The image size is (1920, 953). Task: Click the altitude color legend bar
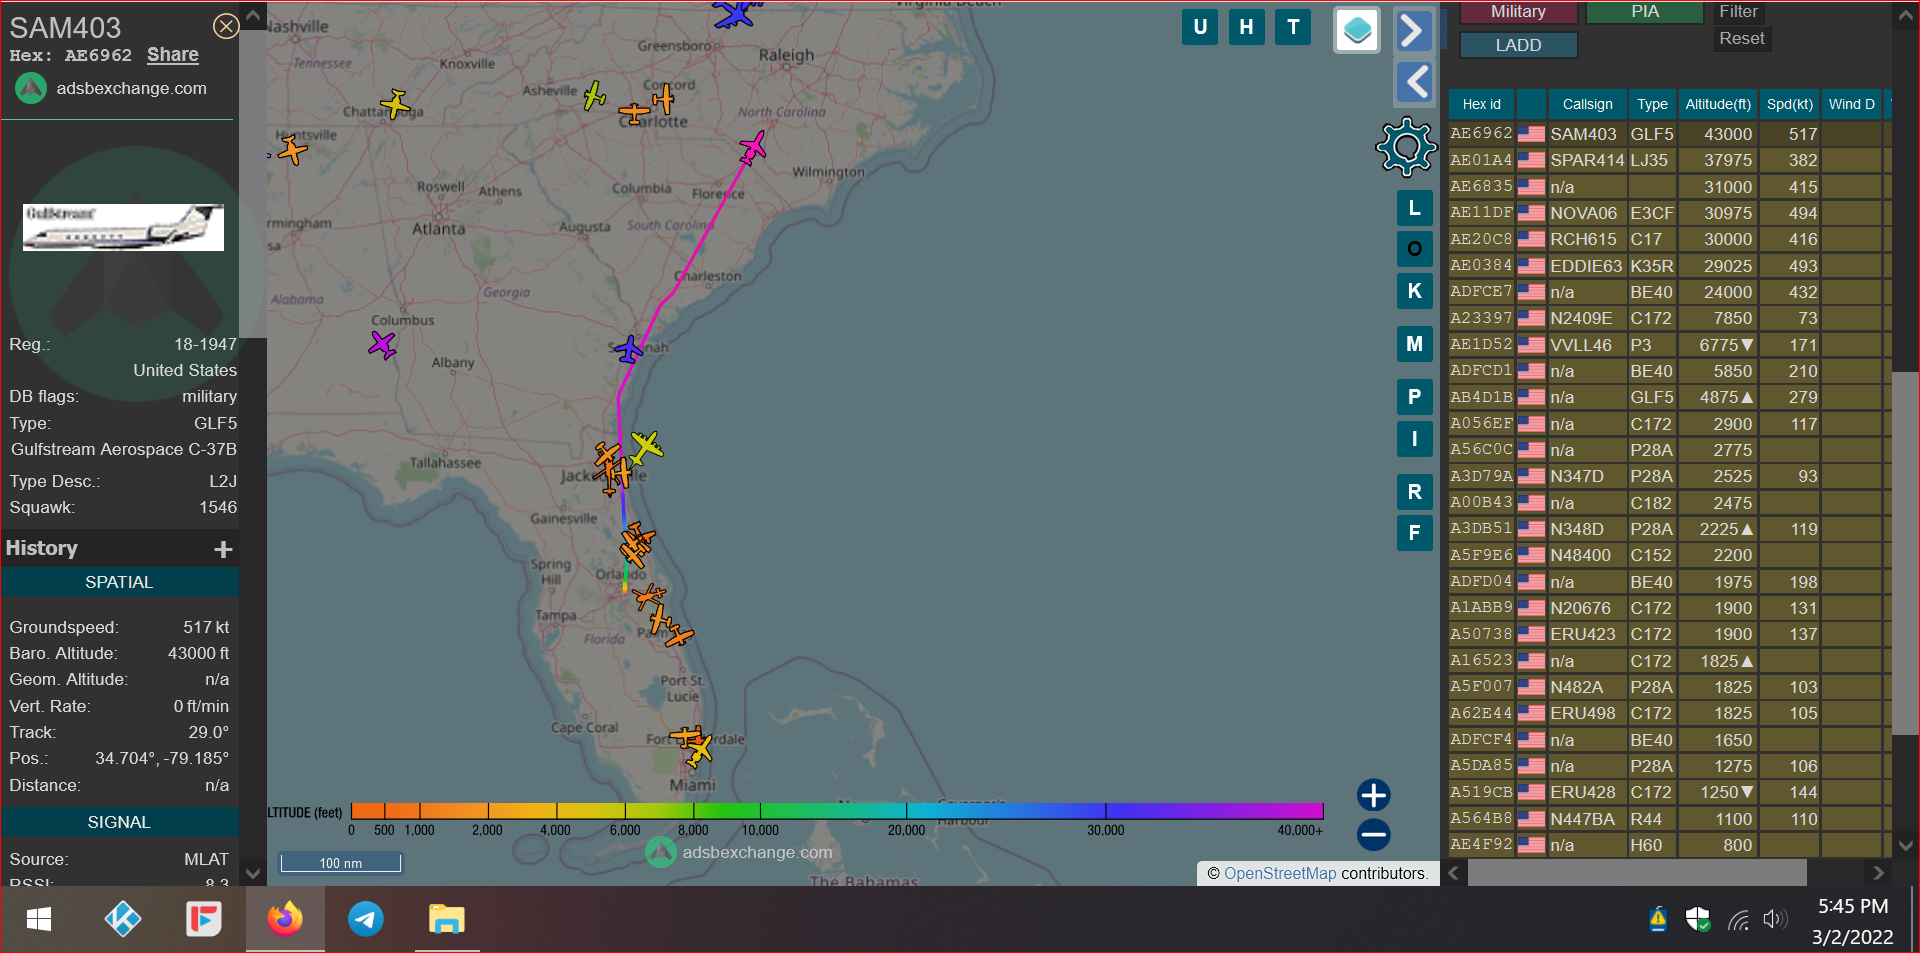click(837, 810)
